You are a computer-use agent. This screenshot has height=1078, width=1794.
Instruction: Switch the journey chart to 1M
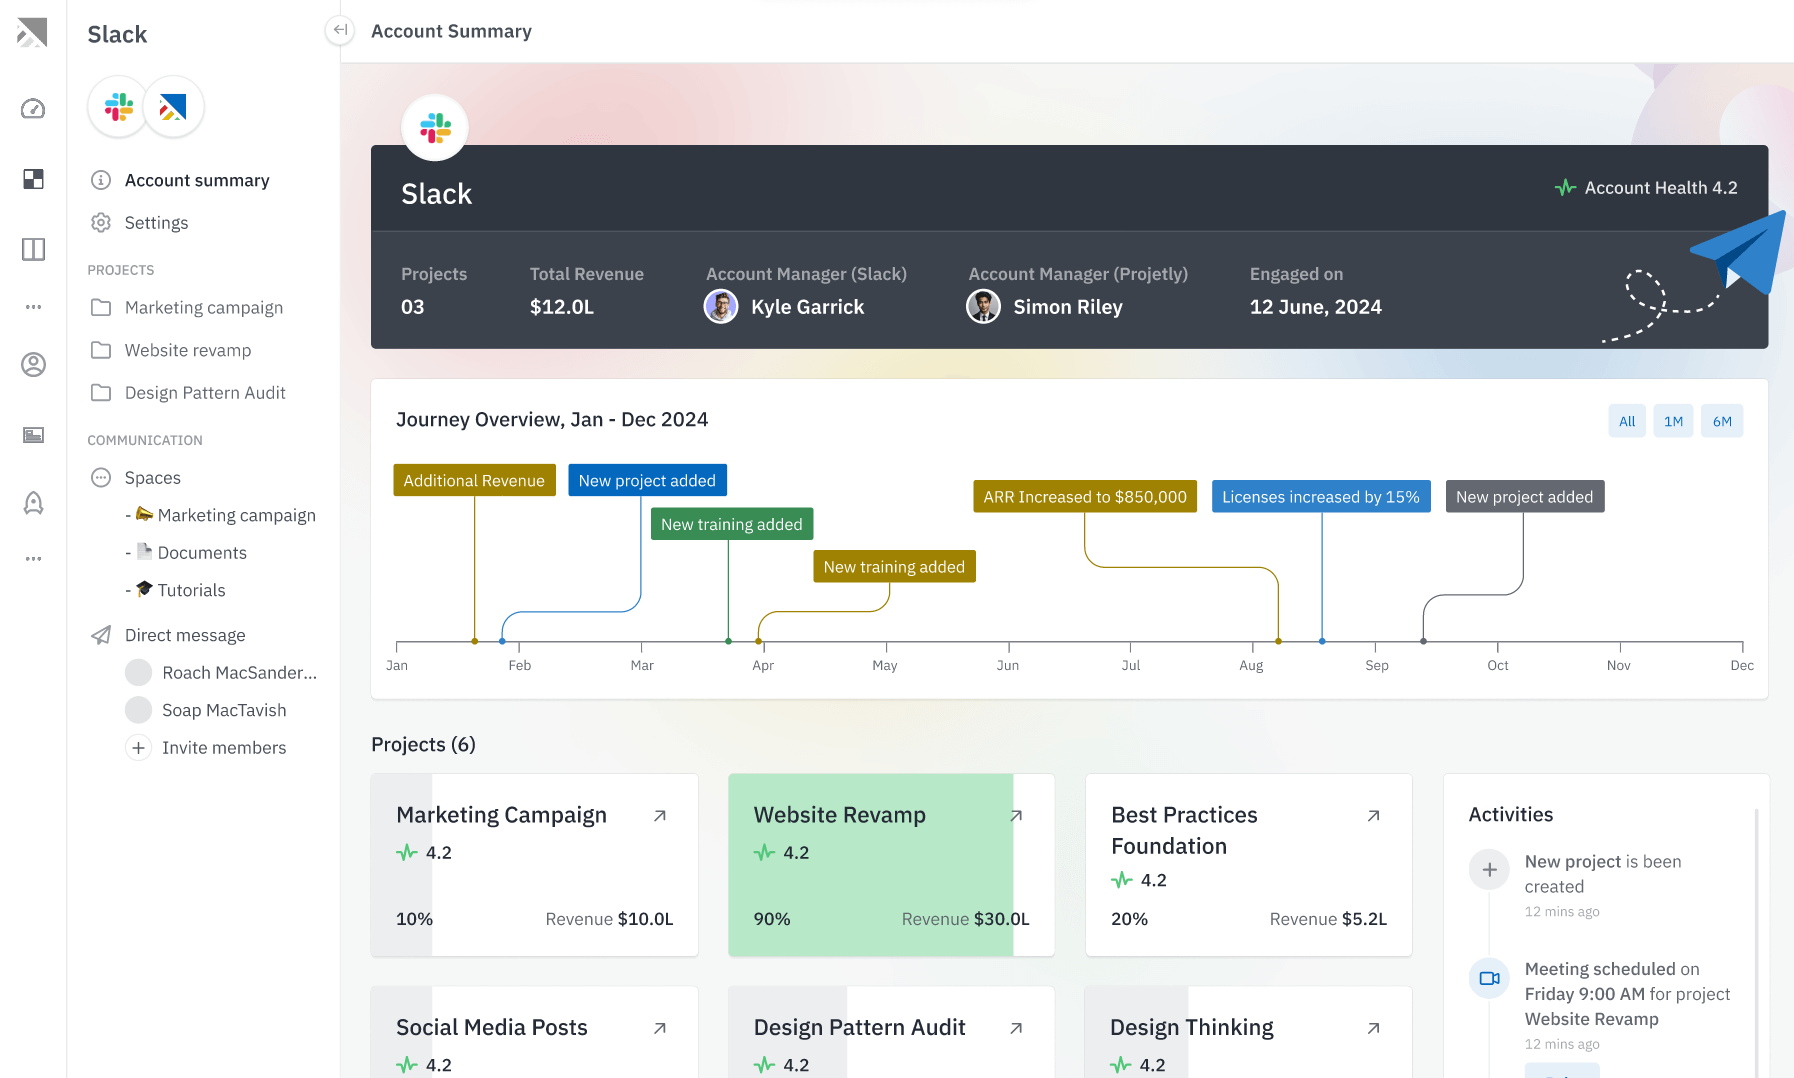click(1673, 421)
